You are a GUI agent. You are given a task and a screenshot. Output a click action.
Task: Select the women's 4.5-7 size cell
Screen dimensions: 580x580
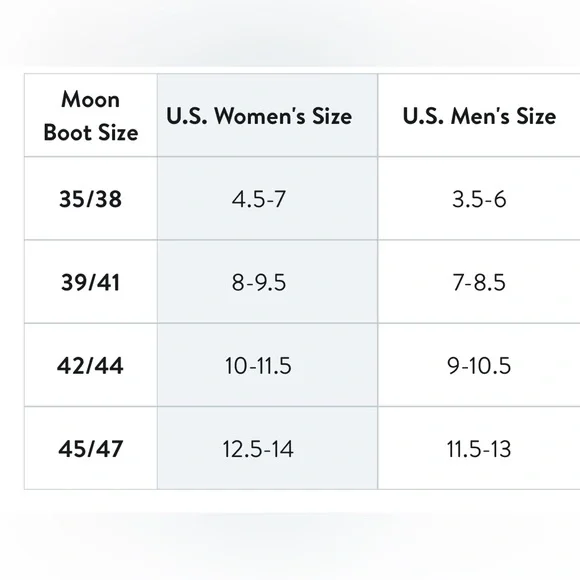coord(267,198)
